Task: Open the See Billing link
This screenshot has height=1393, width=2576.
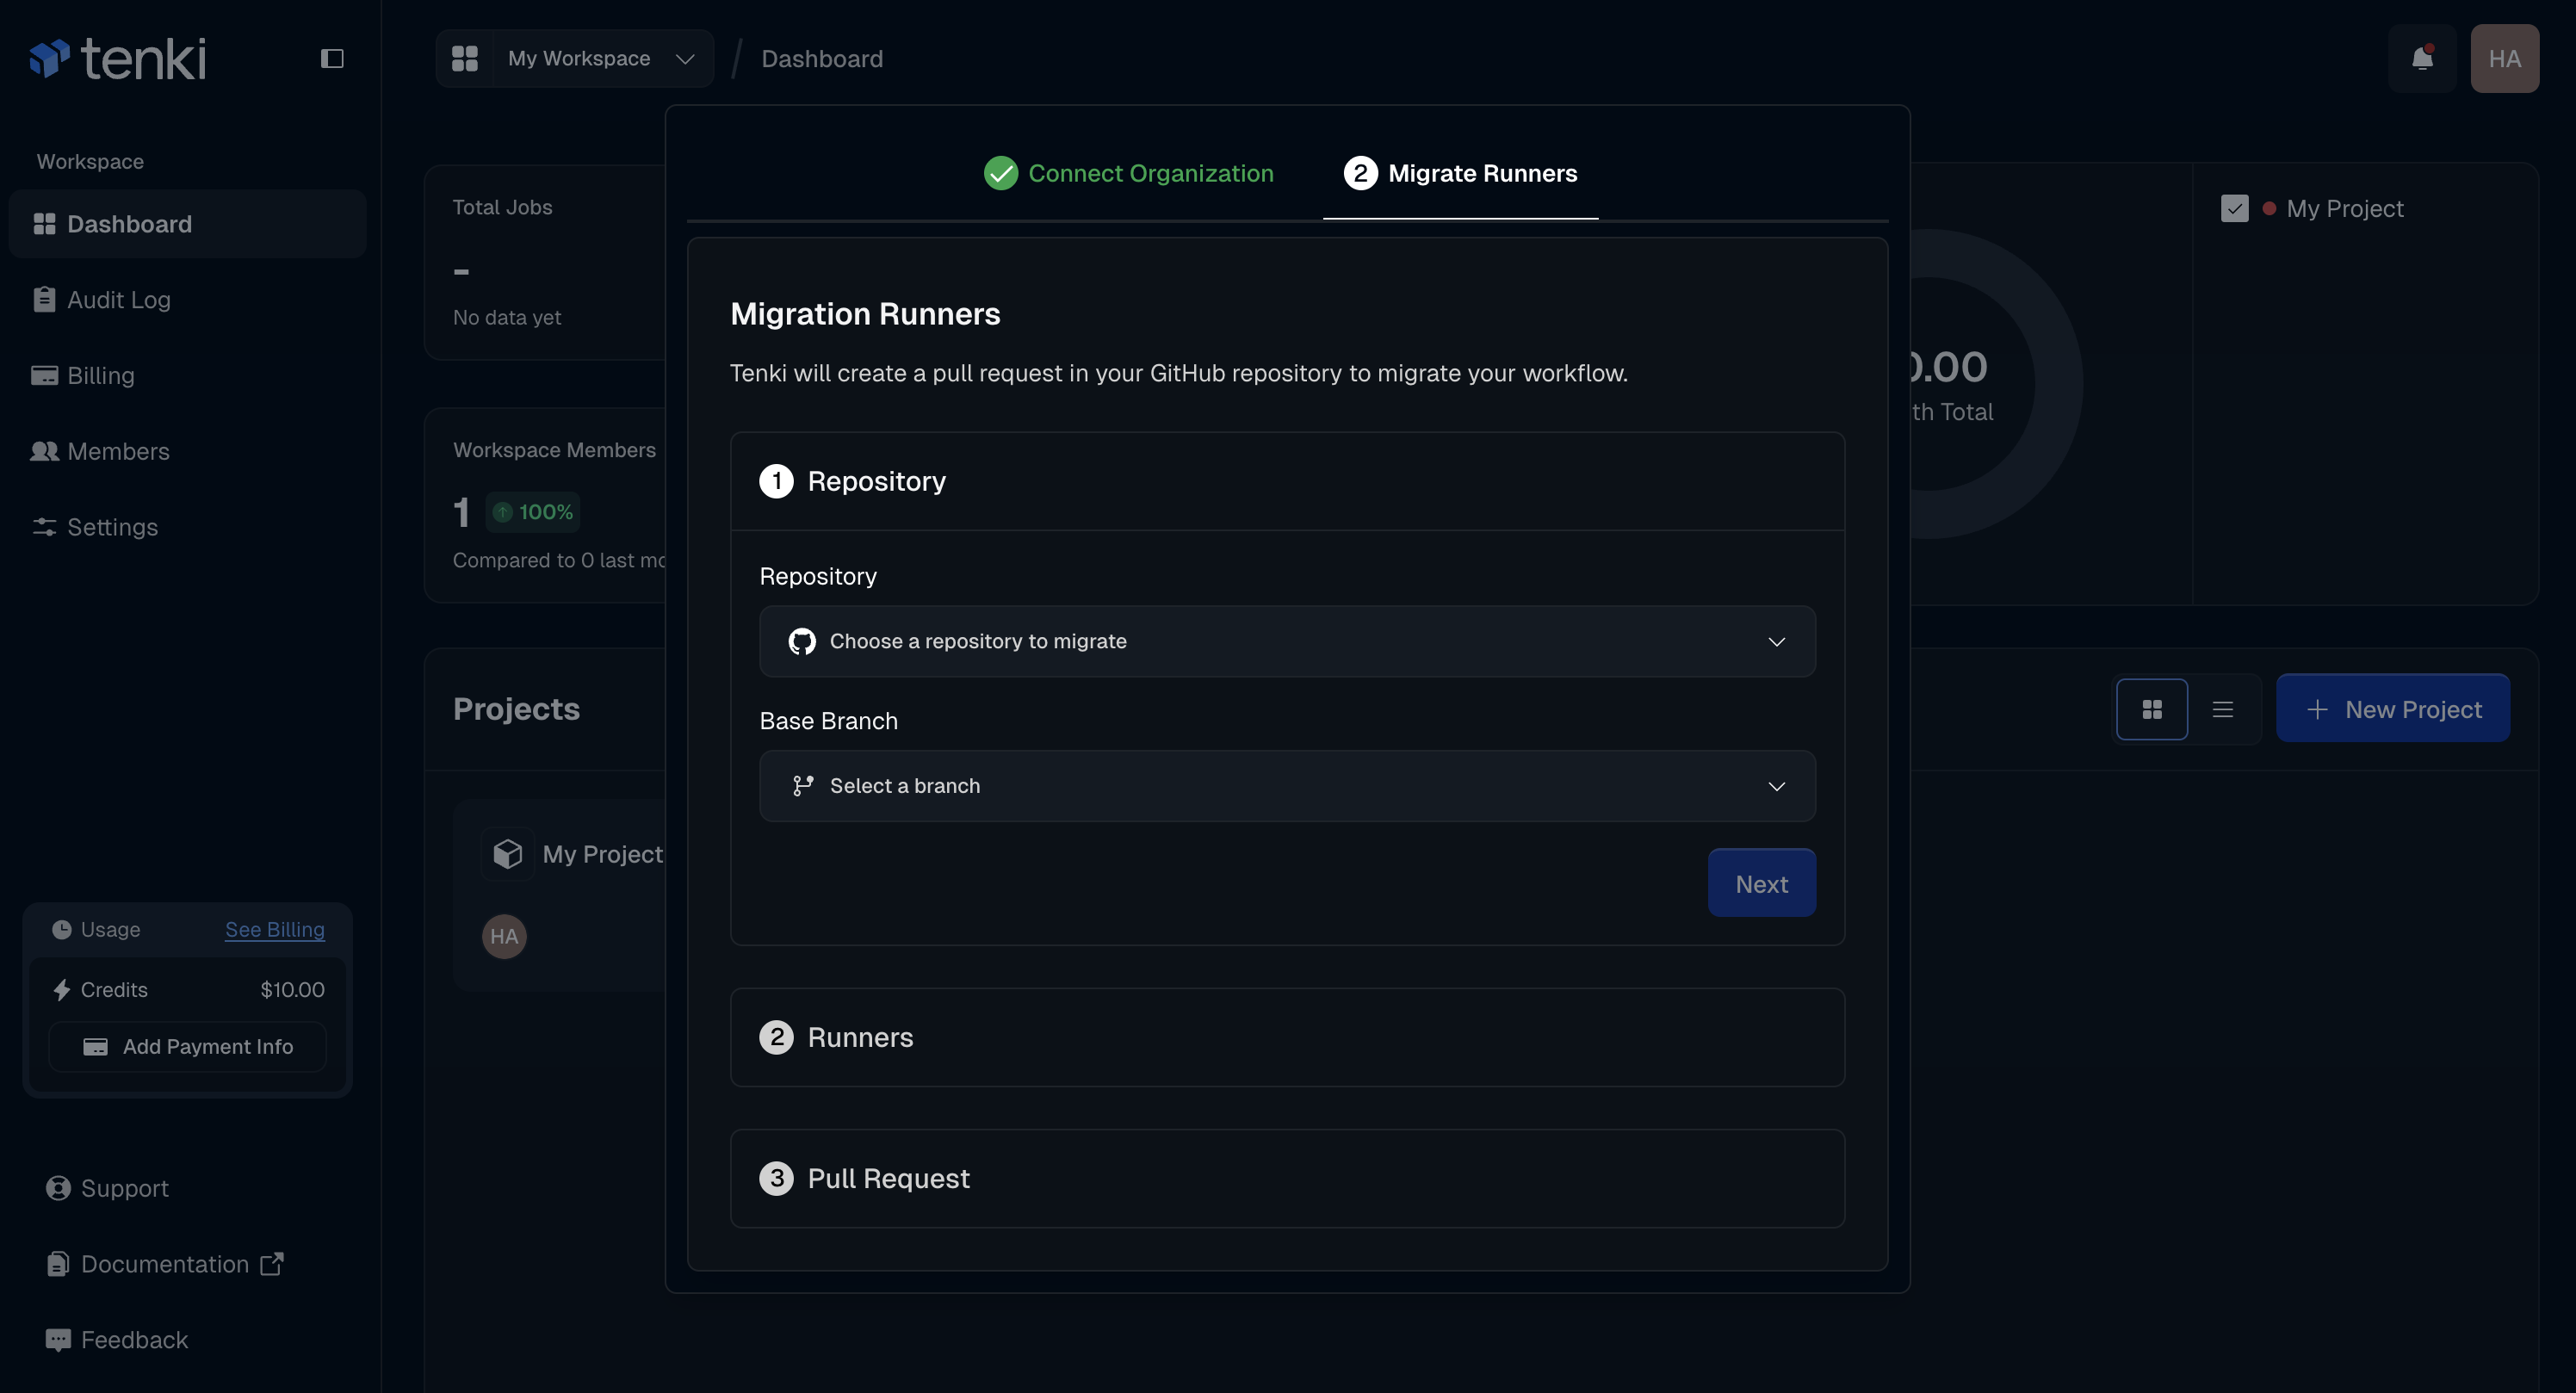Action: pos(274,929)
